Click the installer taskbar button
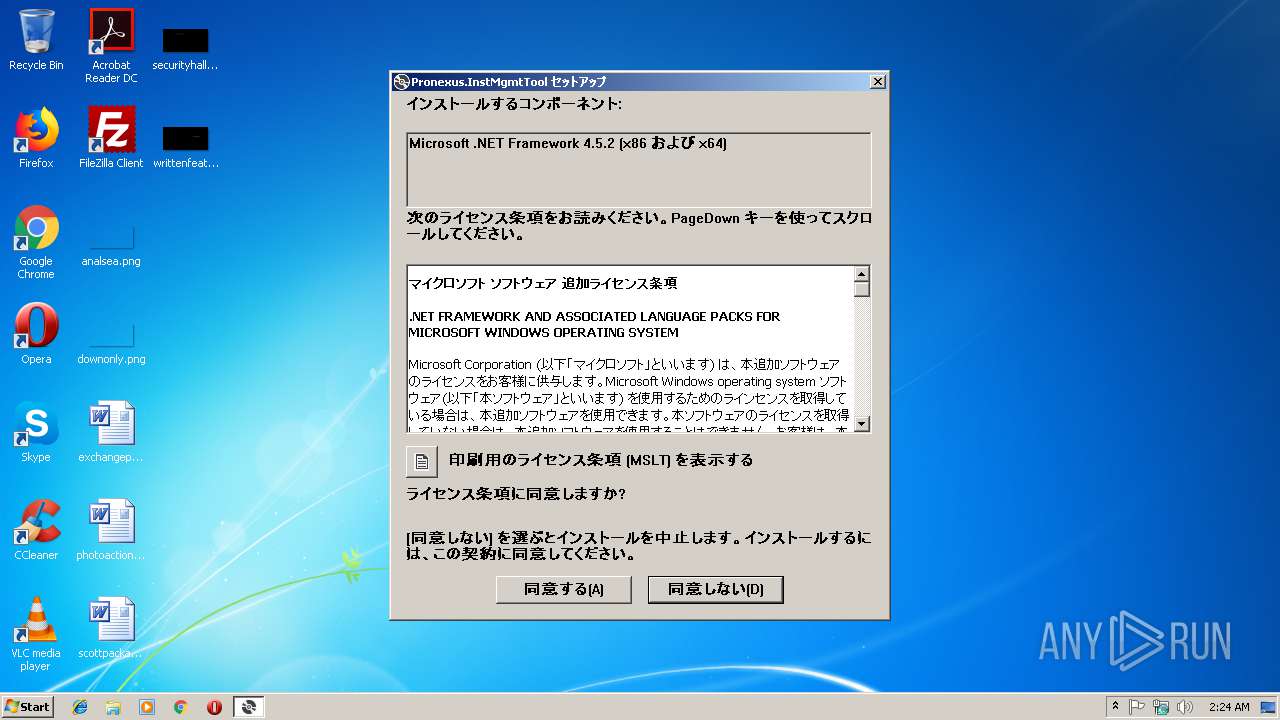The image size is (1280, 720). tap(249, 707)
